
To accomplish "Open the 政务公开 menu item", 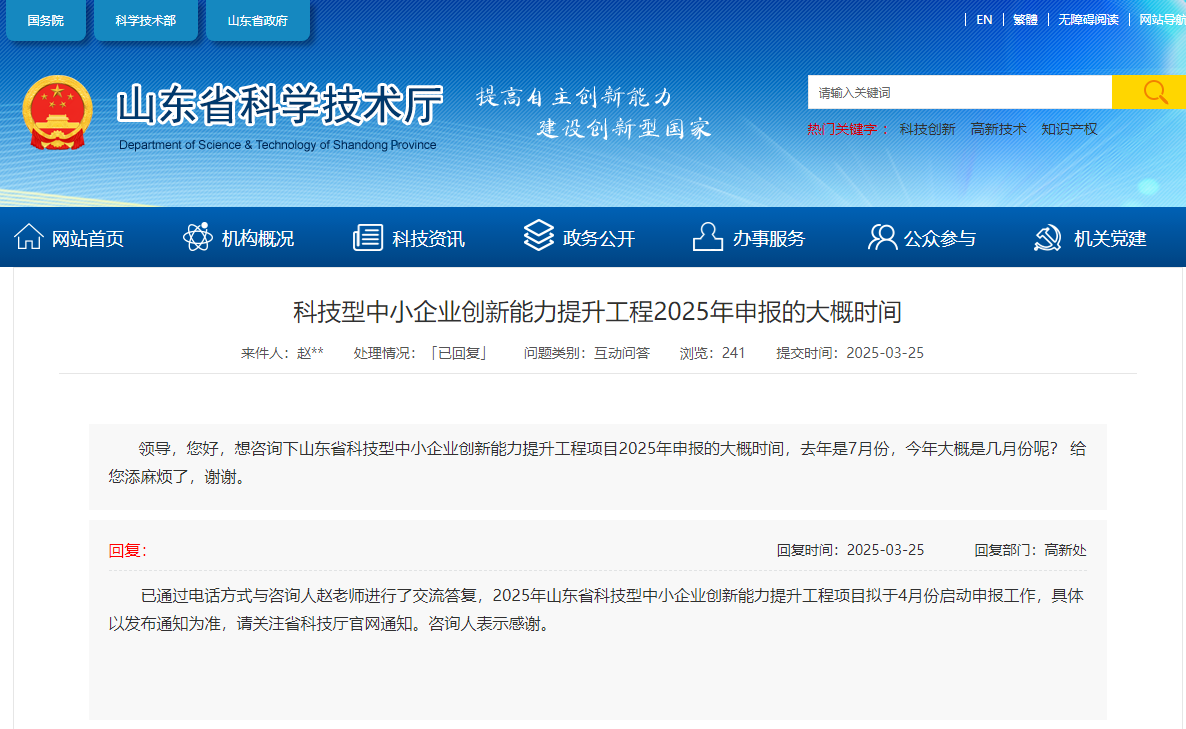I will pos(598,239).
